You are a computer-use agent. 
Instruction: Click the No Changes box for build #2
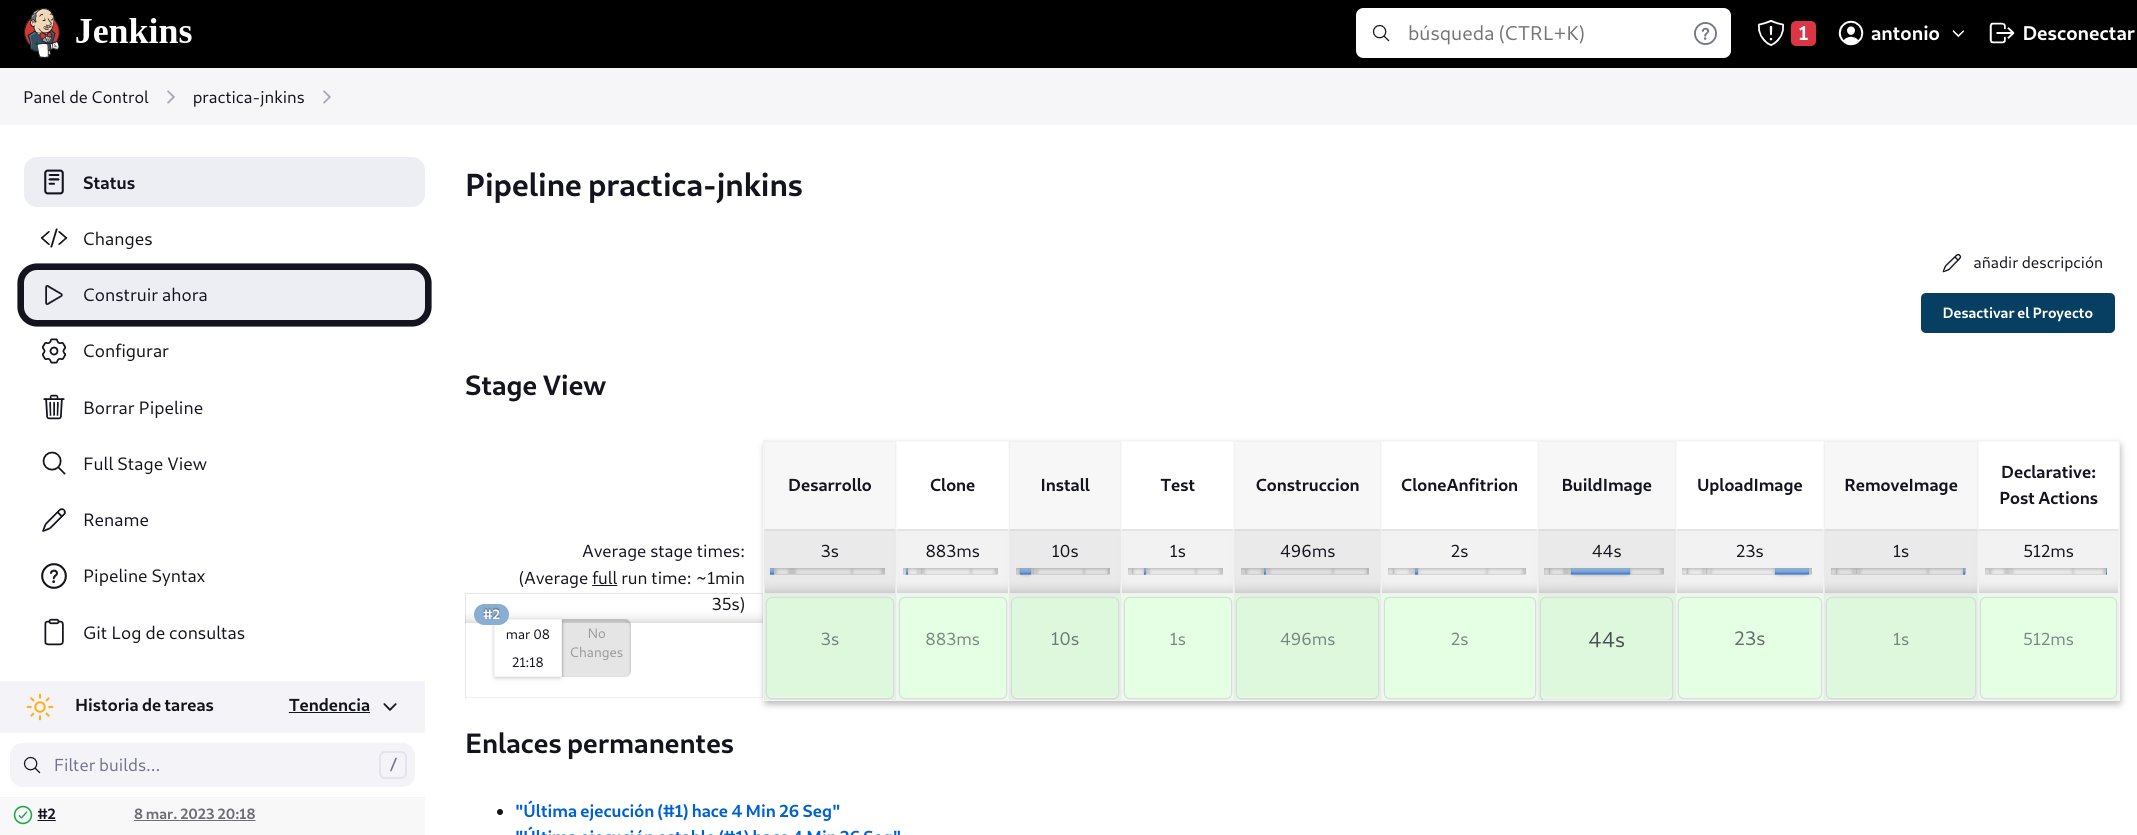(x=596, y=648)
